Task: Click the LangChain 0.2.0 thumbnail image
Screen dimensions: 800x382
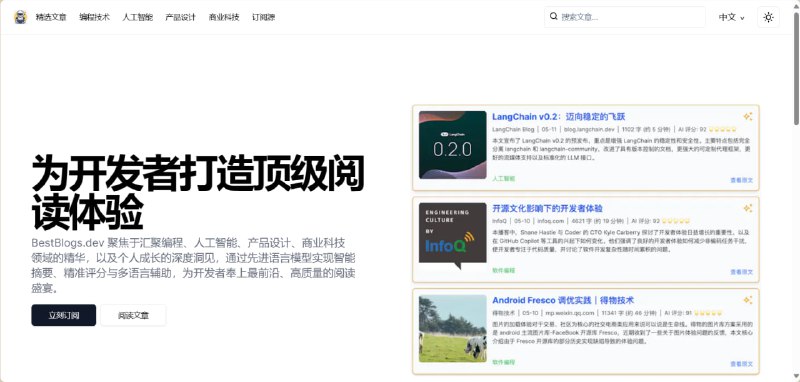Action: click(x=453, y=145)
